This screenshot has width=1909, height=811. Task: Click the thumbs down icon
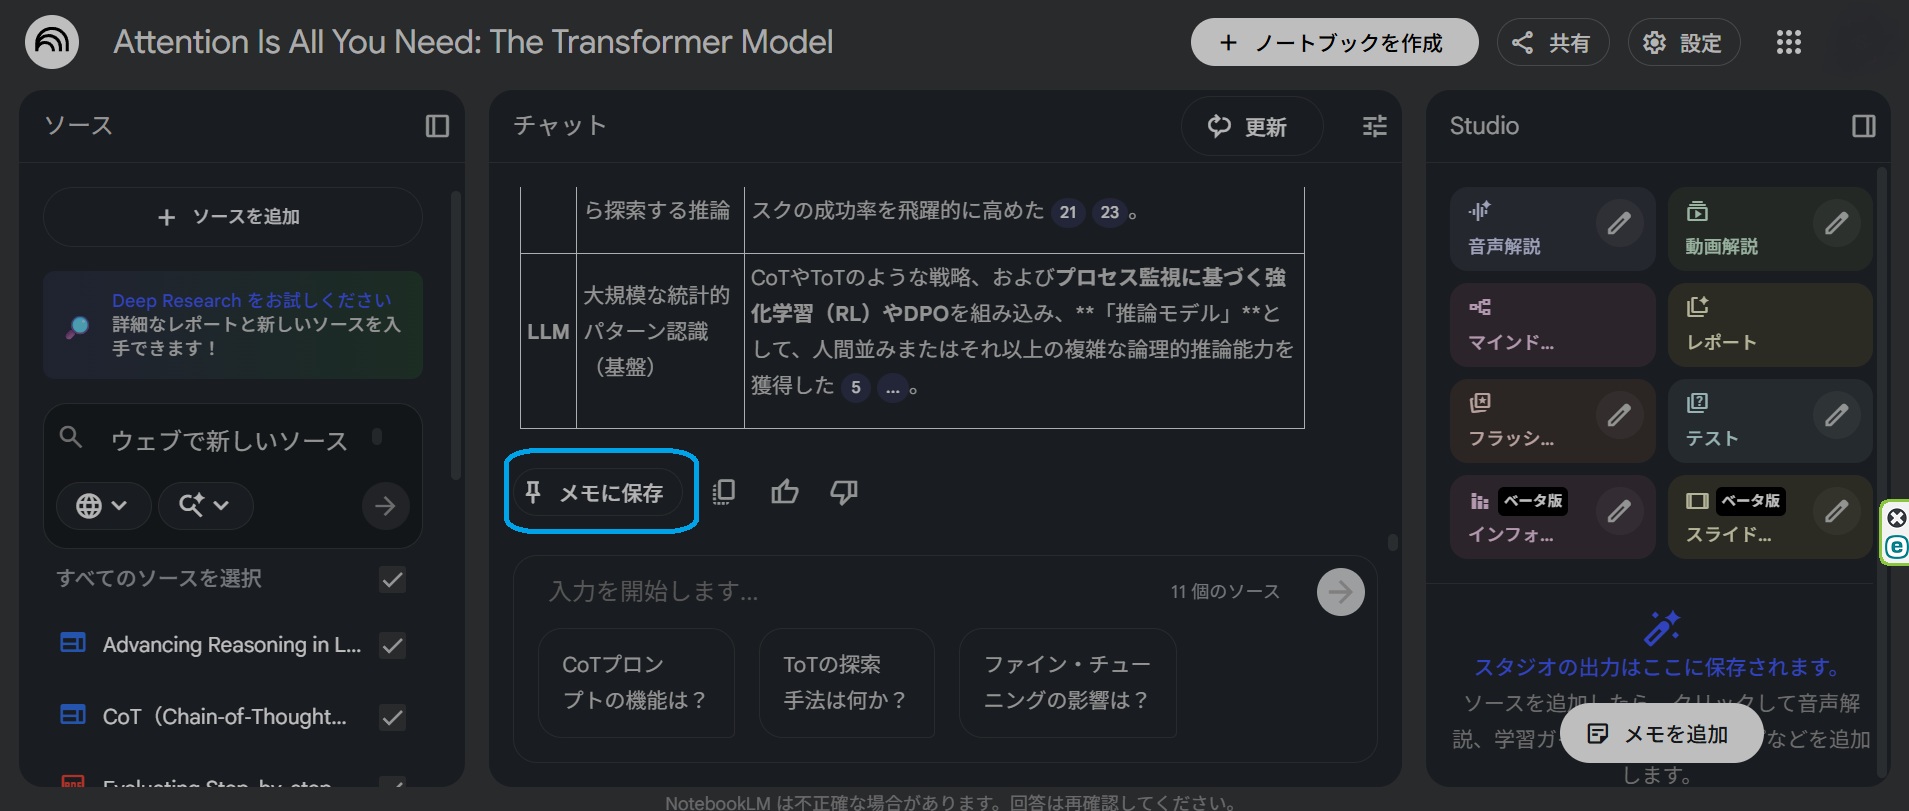[x=844, y=491]
